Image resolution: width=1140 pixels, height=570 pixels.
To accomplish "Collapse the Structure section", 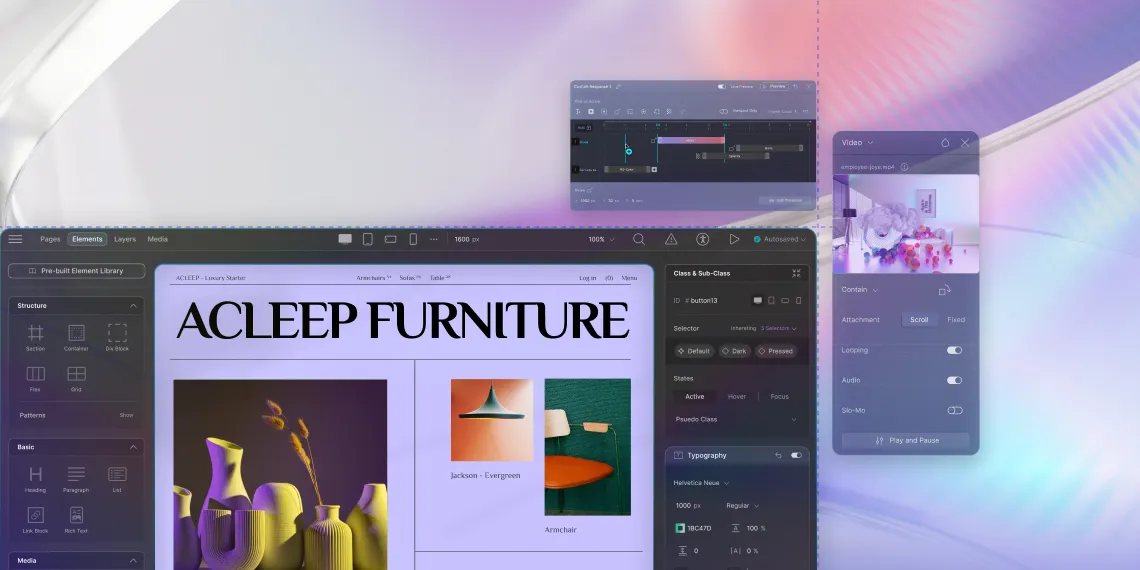I will (x=132, y=306).
